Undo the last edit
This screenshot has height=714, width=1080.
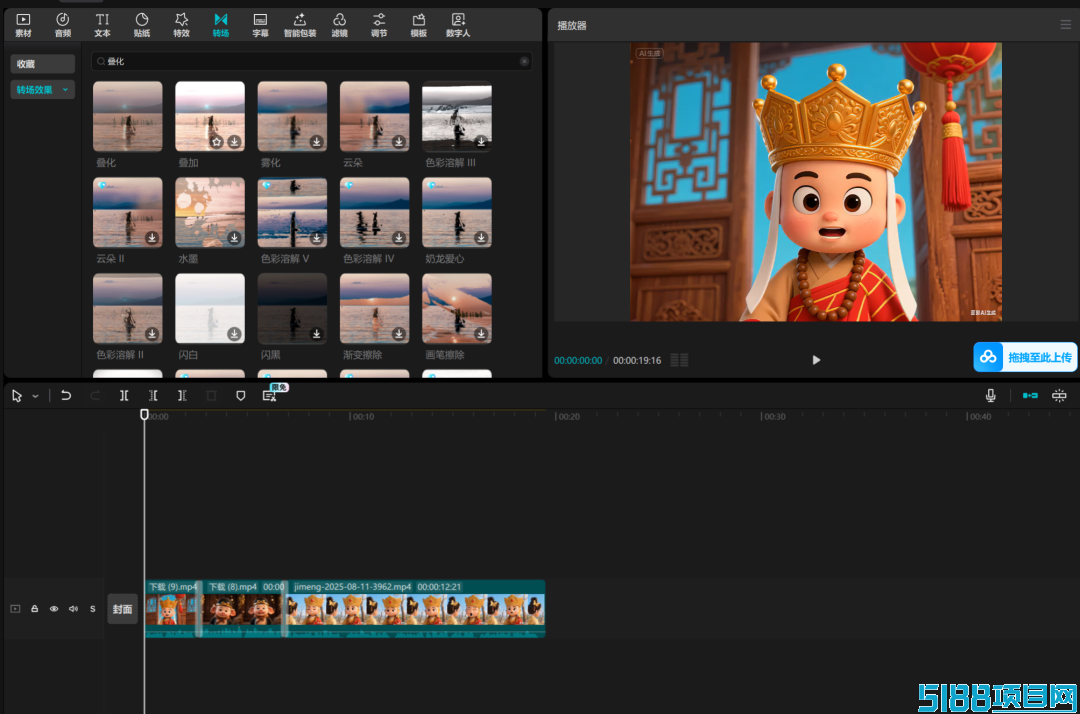tap(66, 395)
